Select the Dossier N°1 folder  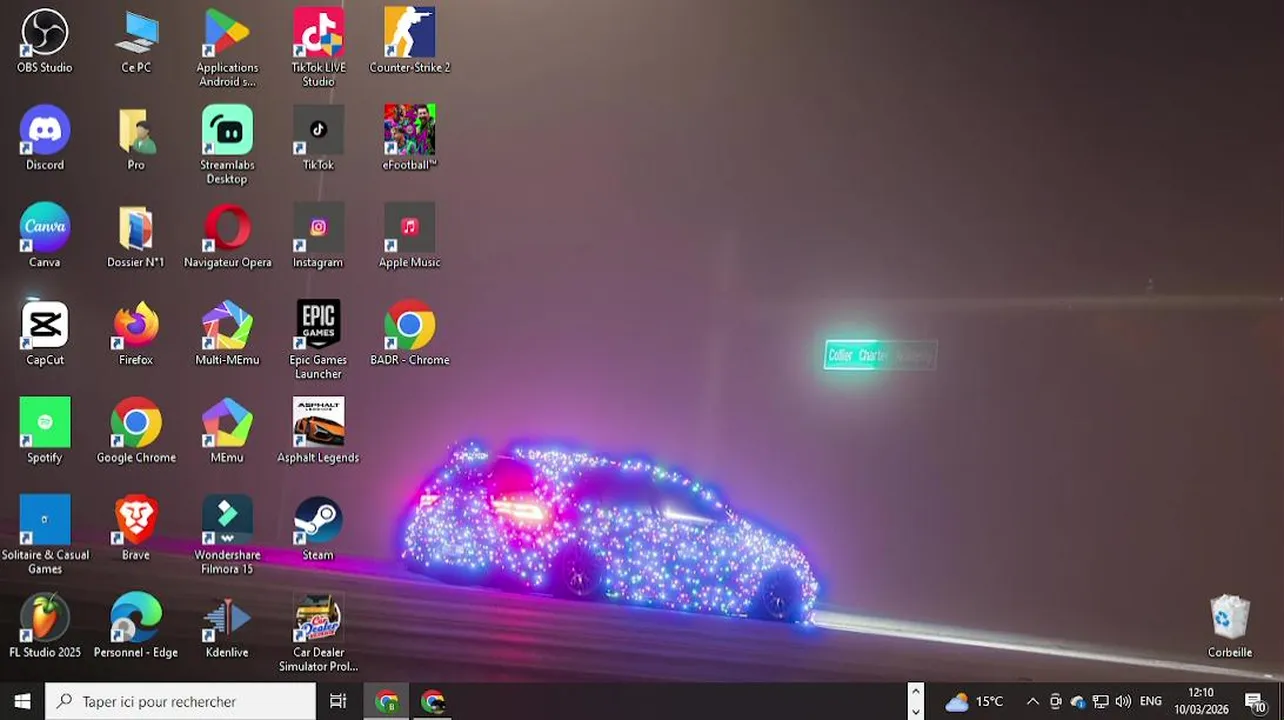(136, 236)
